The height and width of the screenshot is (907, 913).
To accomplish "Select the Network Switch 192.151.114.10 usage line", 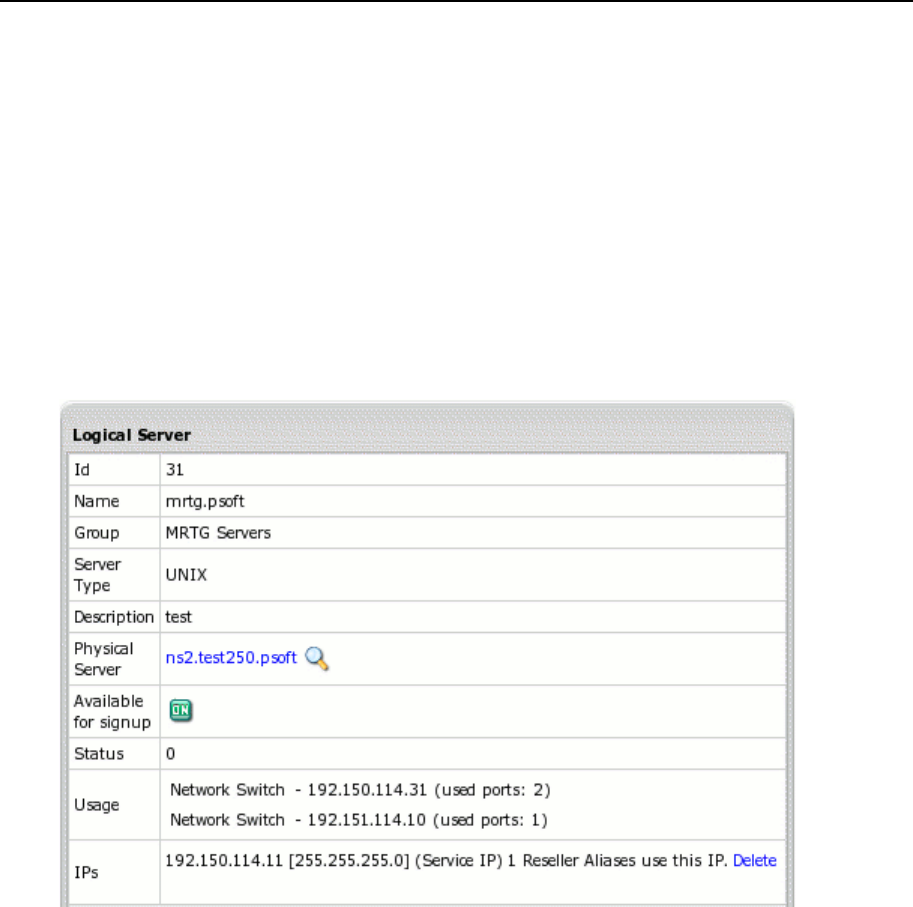I will [x=359, y=820].
